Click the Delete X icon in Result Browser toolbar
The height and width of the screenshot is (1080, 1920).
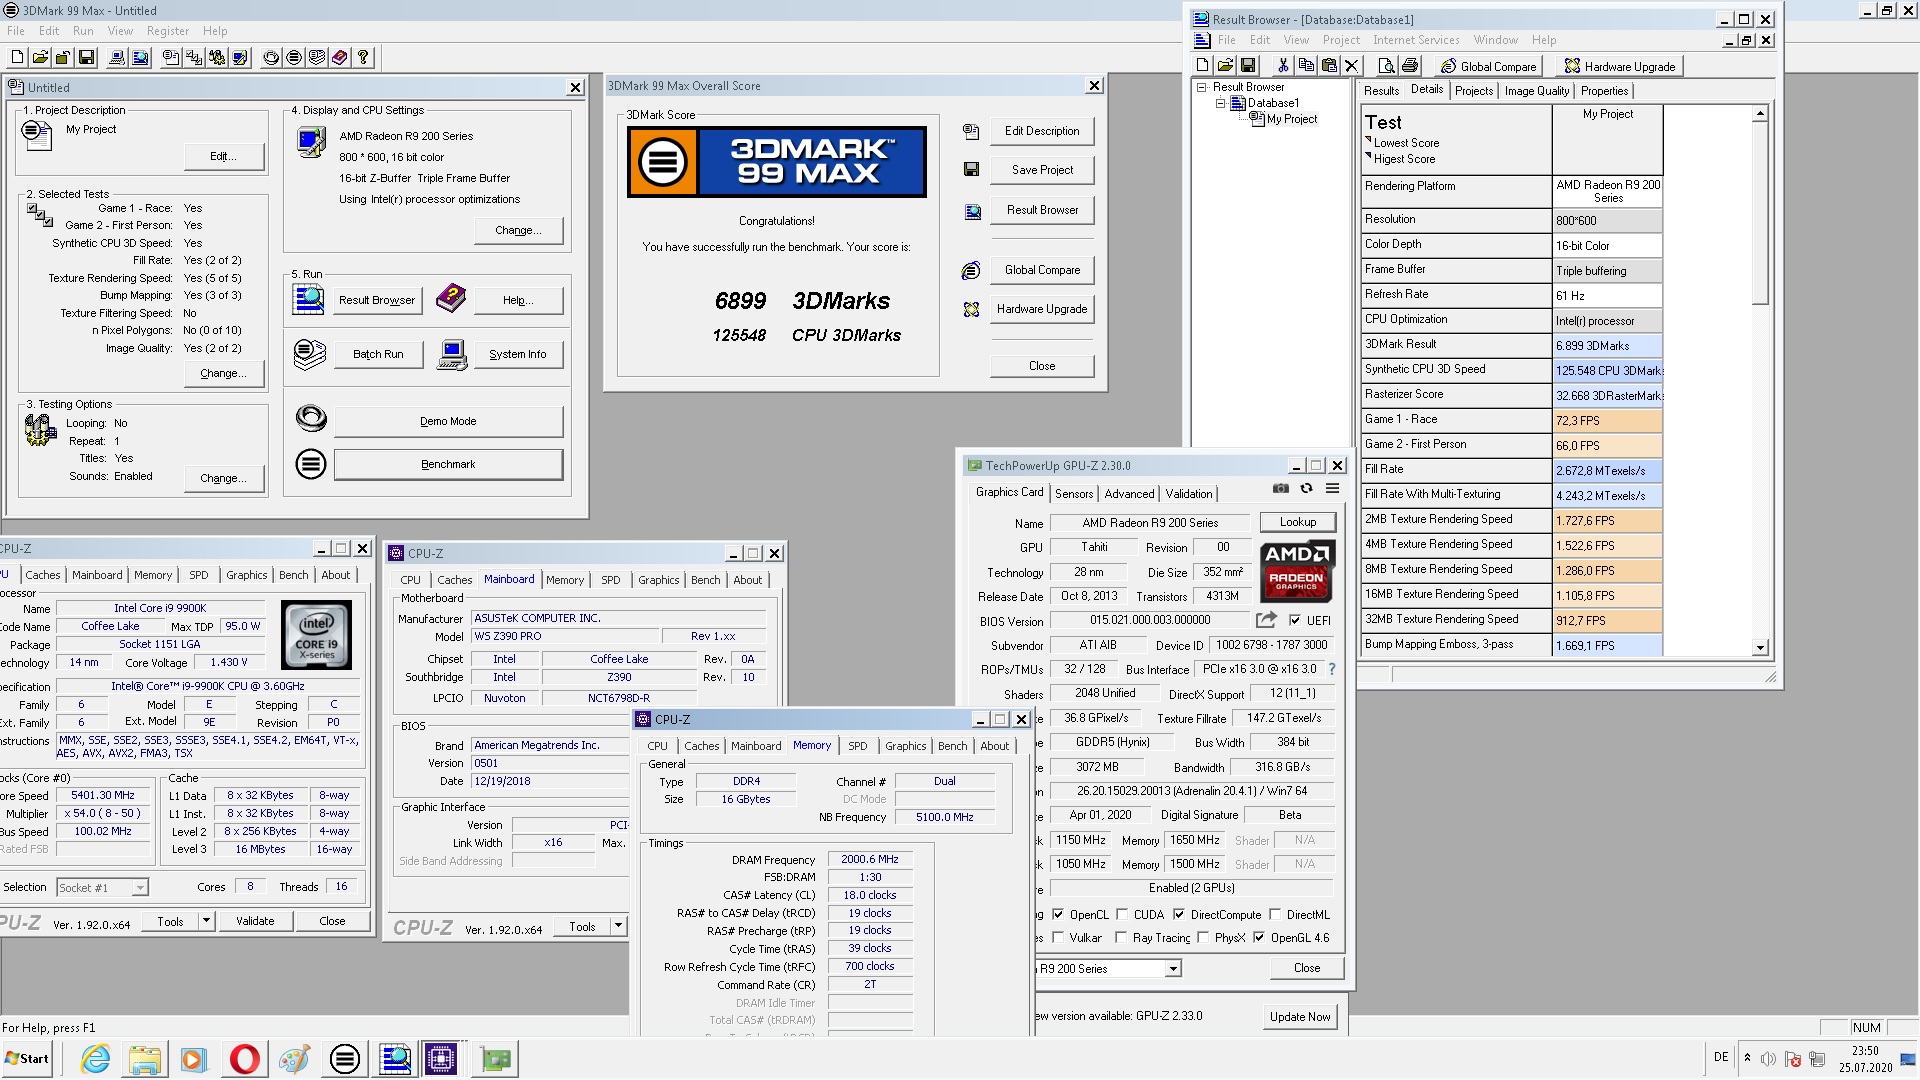(x=1352, y=66)
